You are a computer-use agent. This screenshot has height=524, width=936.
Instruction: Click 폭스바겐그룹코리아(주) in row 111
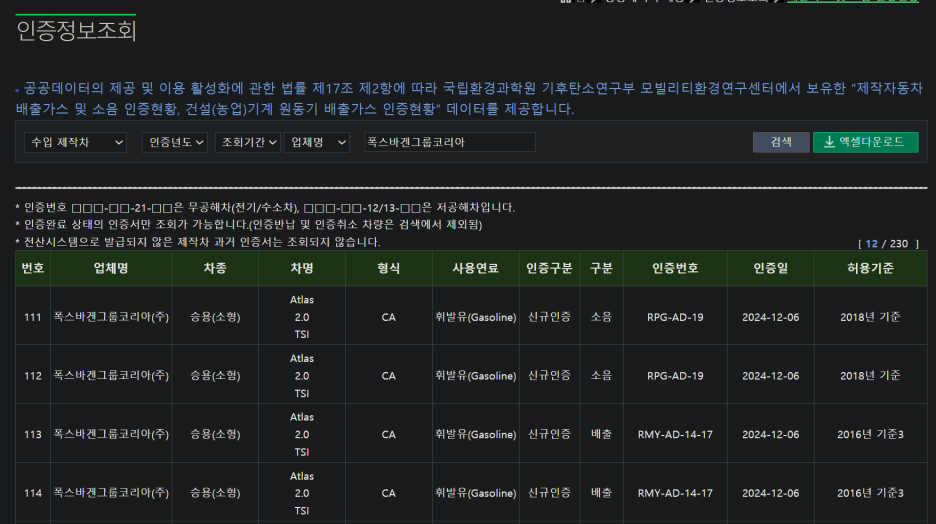(111, 317)
